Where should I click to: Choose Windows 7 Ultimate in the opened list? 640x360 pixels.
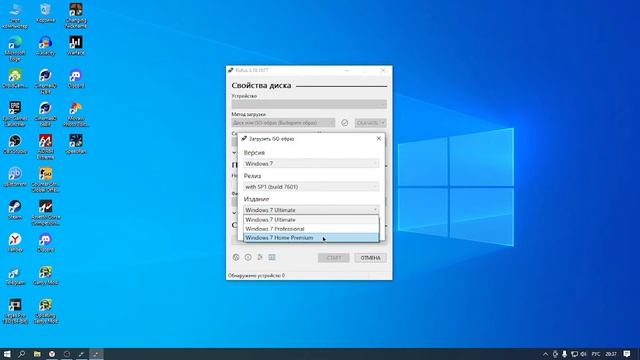pyautogui.click(x=311, y=220)
